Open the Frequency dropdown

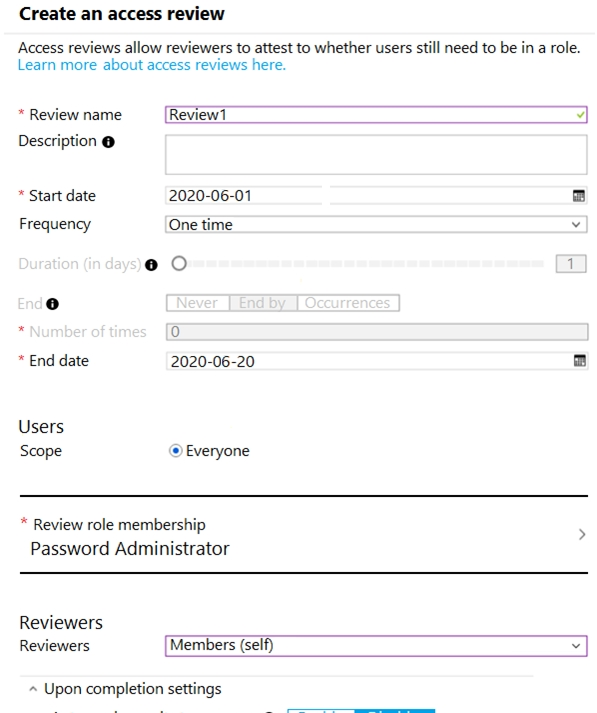(x=376, y=225)
